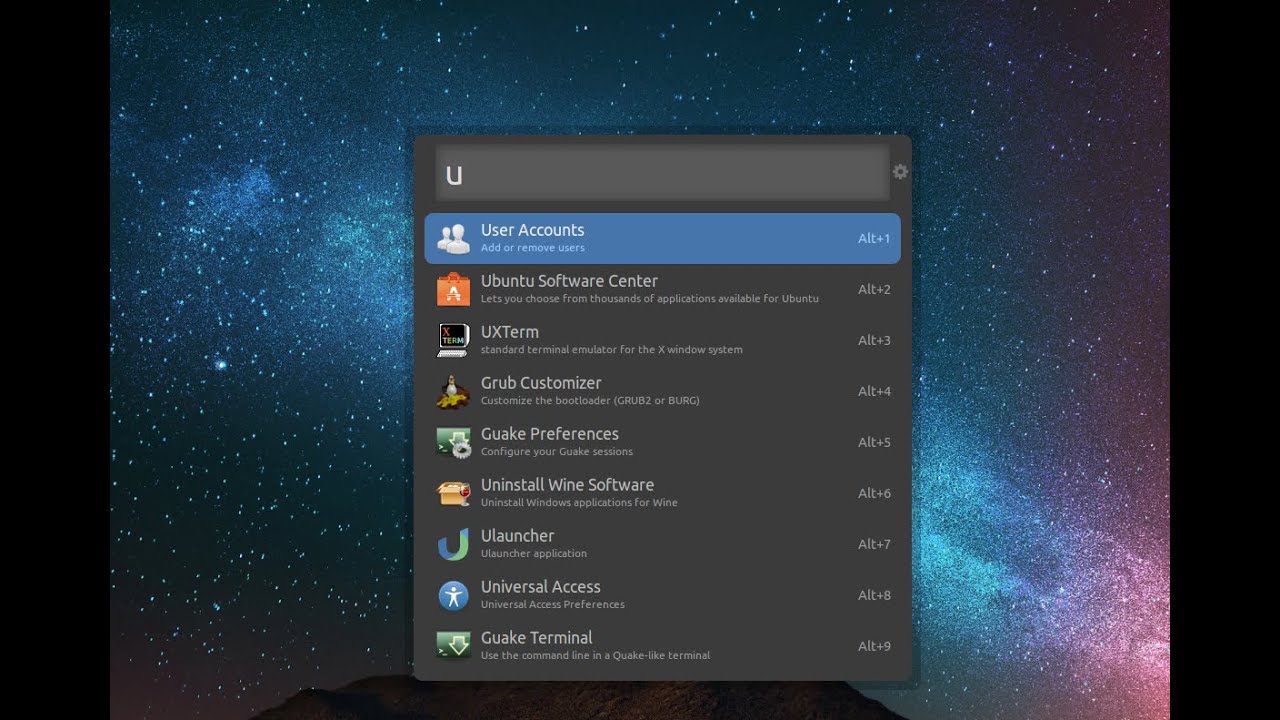Click the Alt+1 shortcut label
This screenshot has width=1280, height=720.
click(874, 238)
